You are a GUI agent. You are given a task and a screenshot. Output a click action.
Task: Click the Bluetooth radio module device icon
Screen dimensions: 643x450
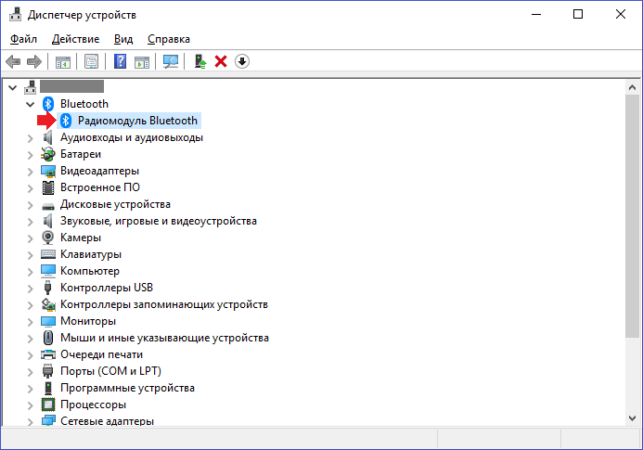66,121
